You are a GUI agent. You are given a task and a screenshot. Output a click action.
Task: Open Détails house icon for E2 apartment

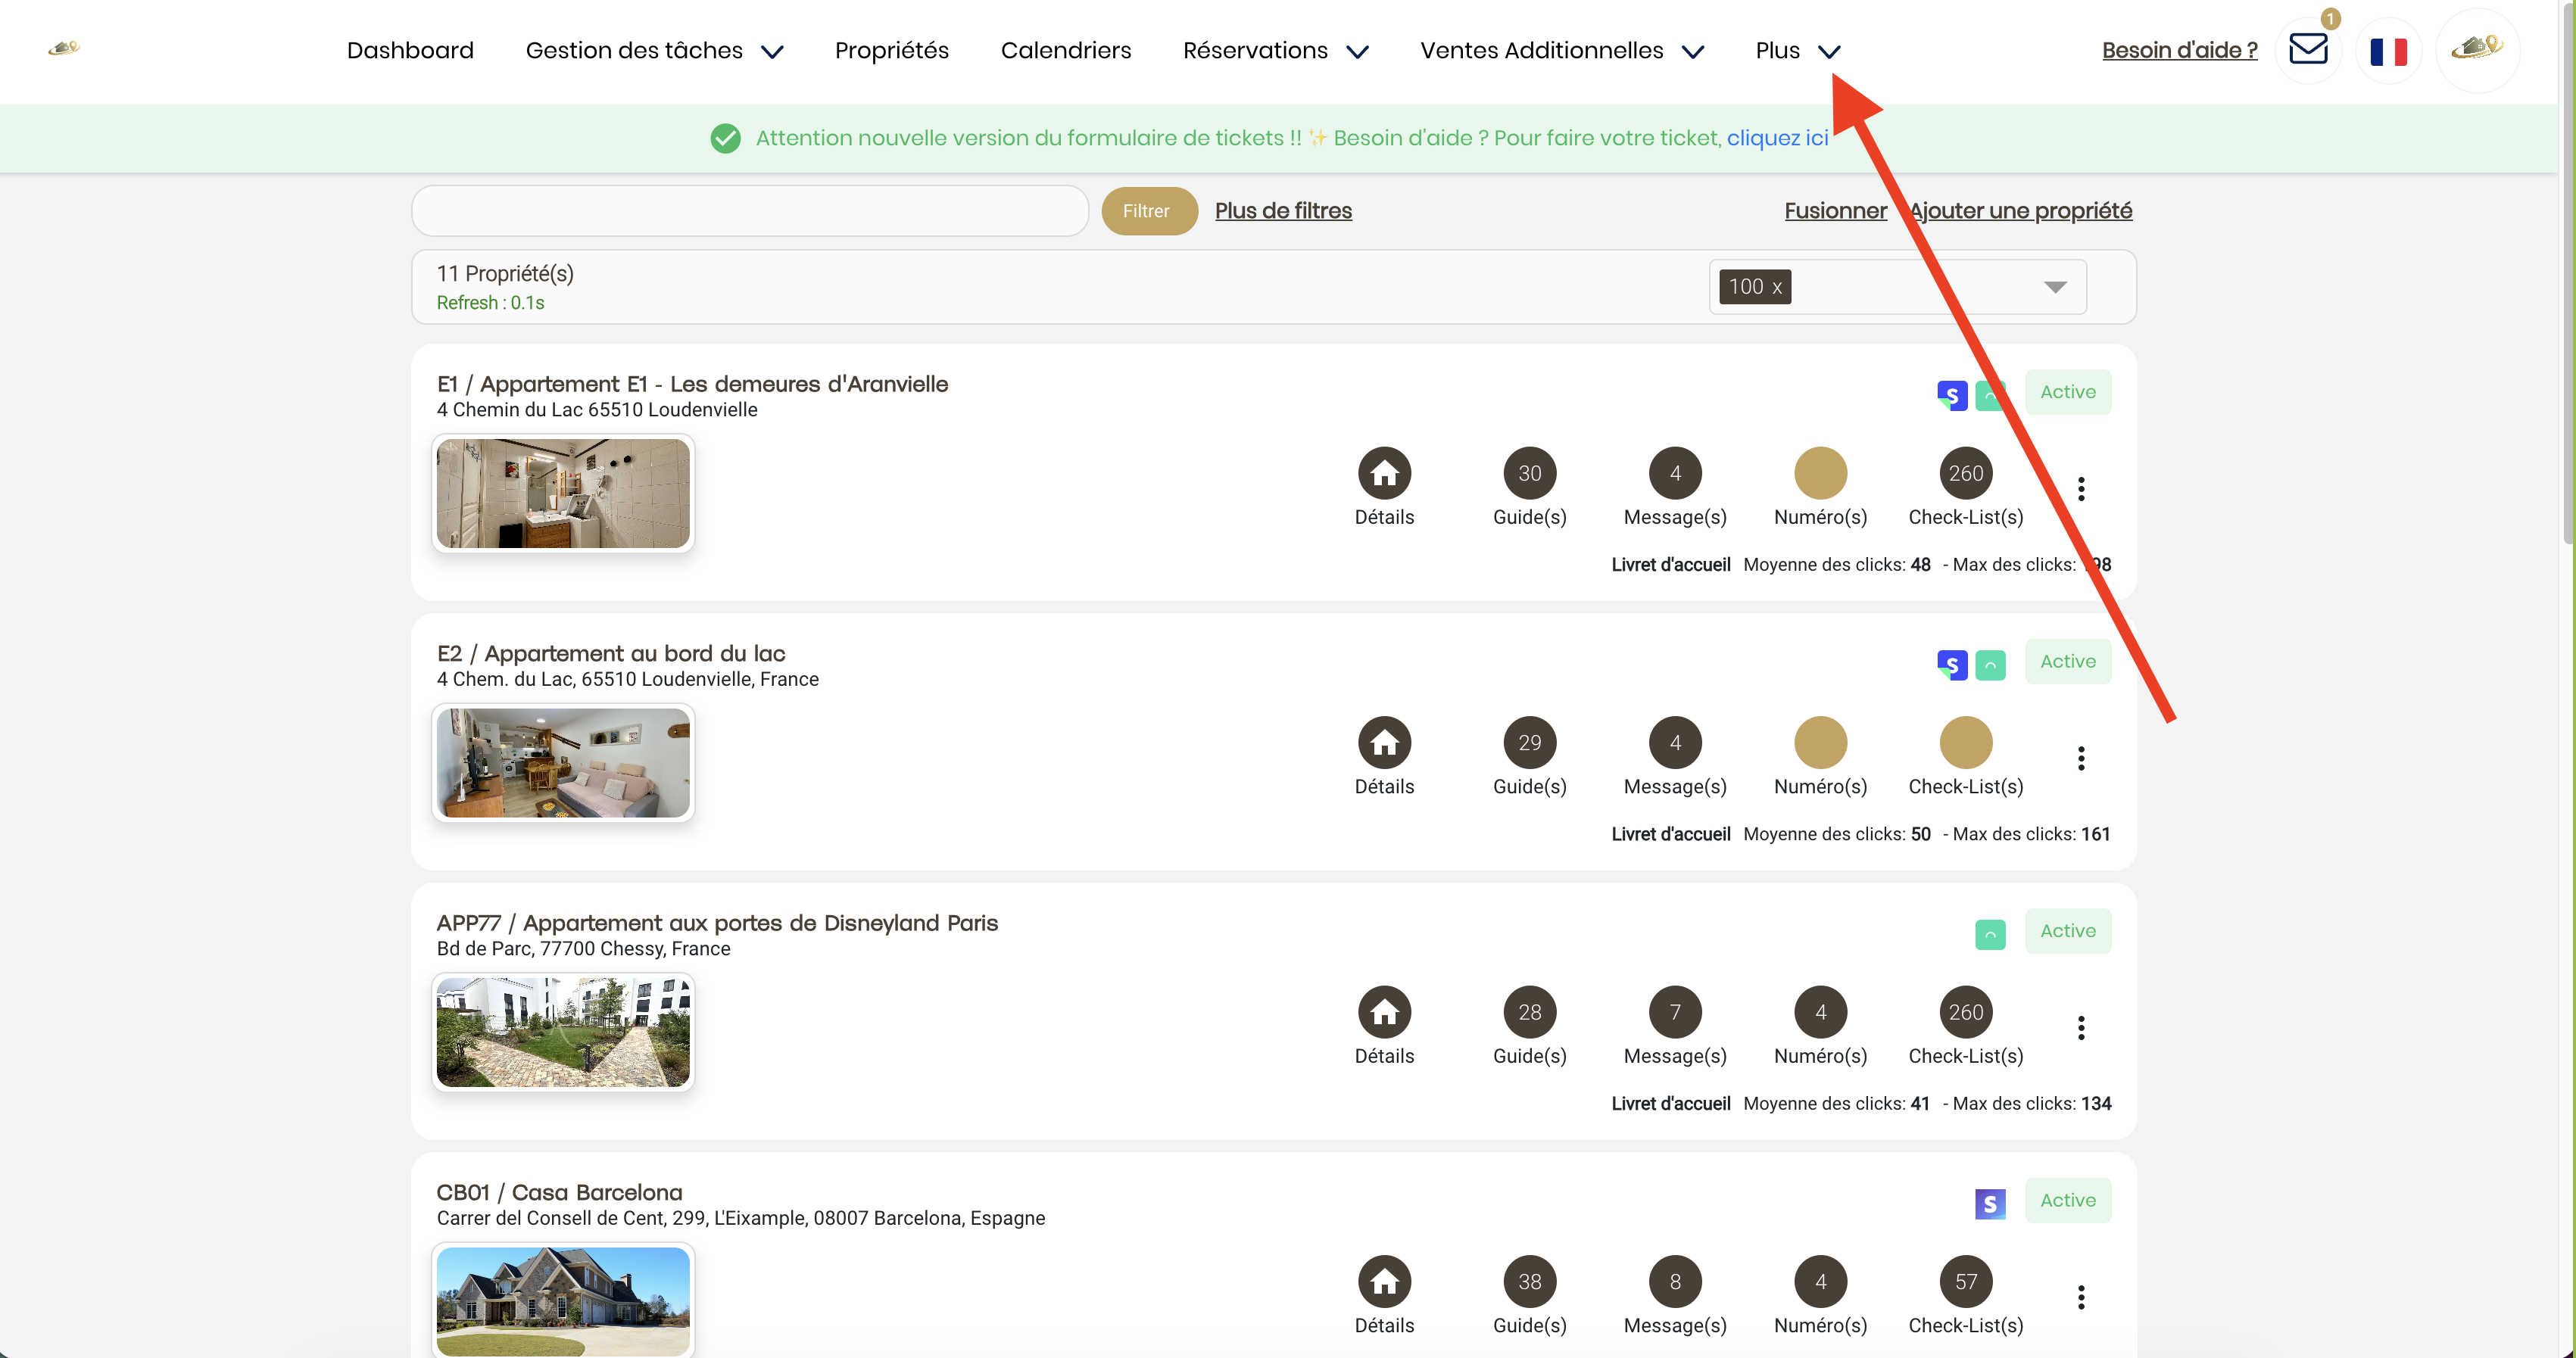tap(1384, 743)
